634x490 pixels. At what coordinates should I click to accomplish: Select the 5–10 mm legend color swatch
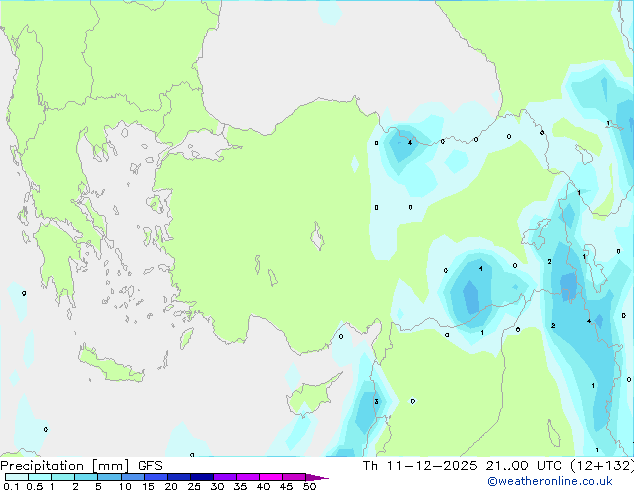[109, 477]
